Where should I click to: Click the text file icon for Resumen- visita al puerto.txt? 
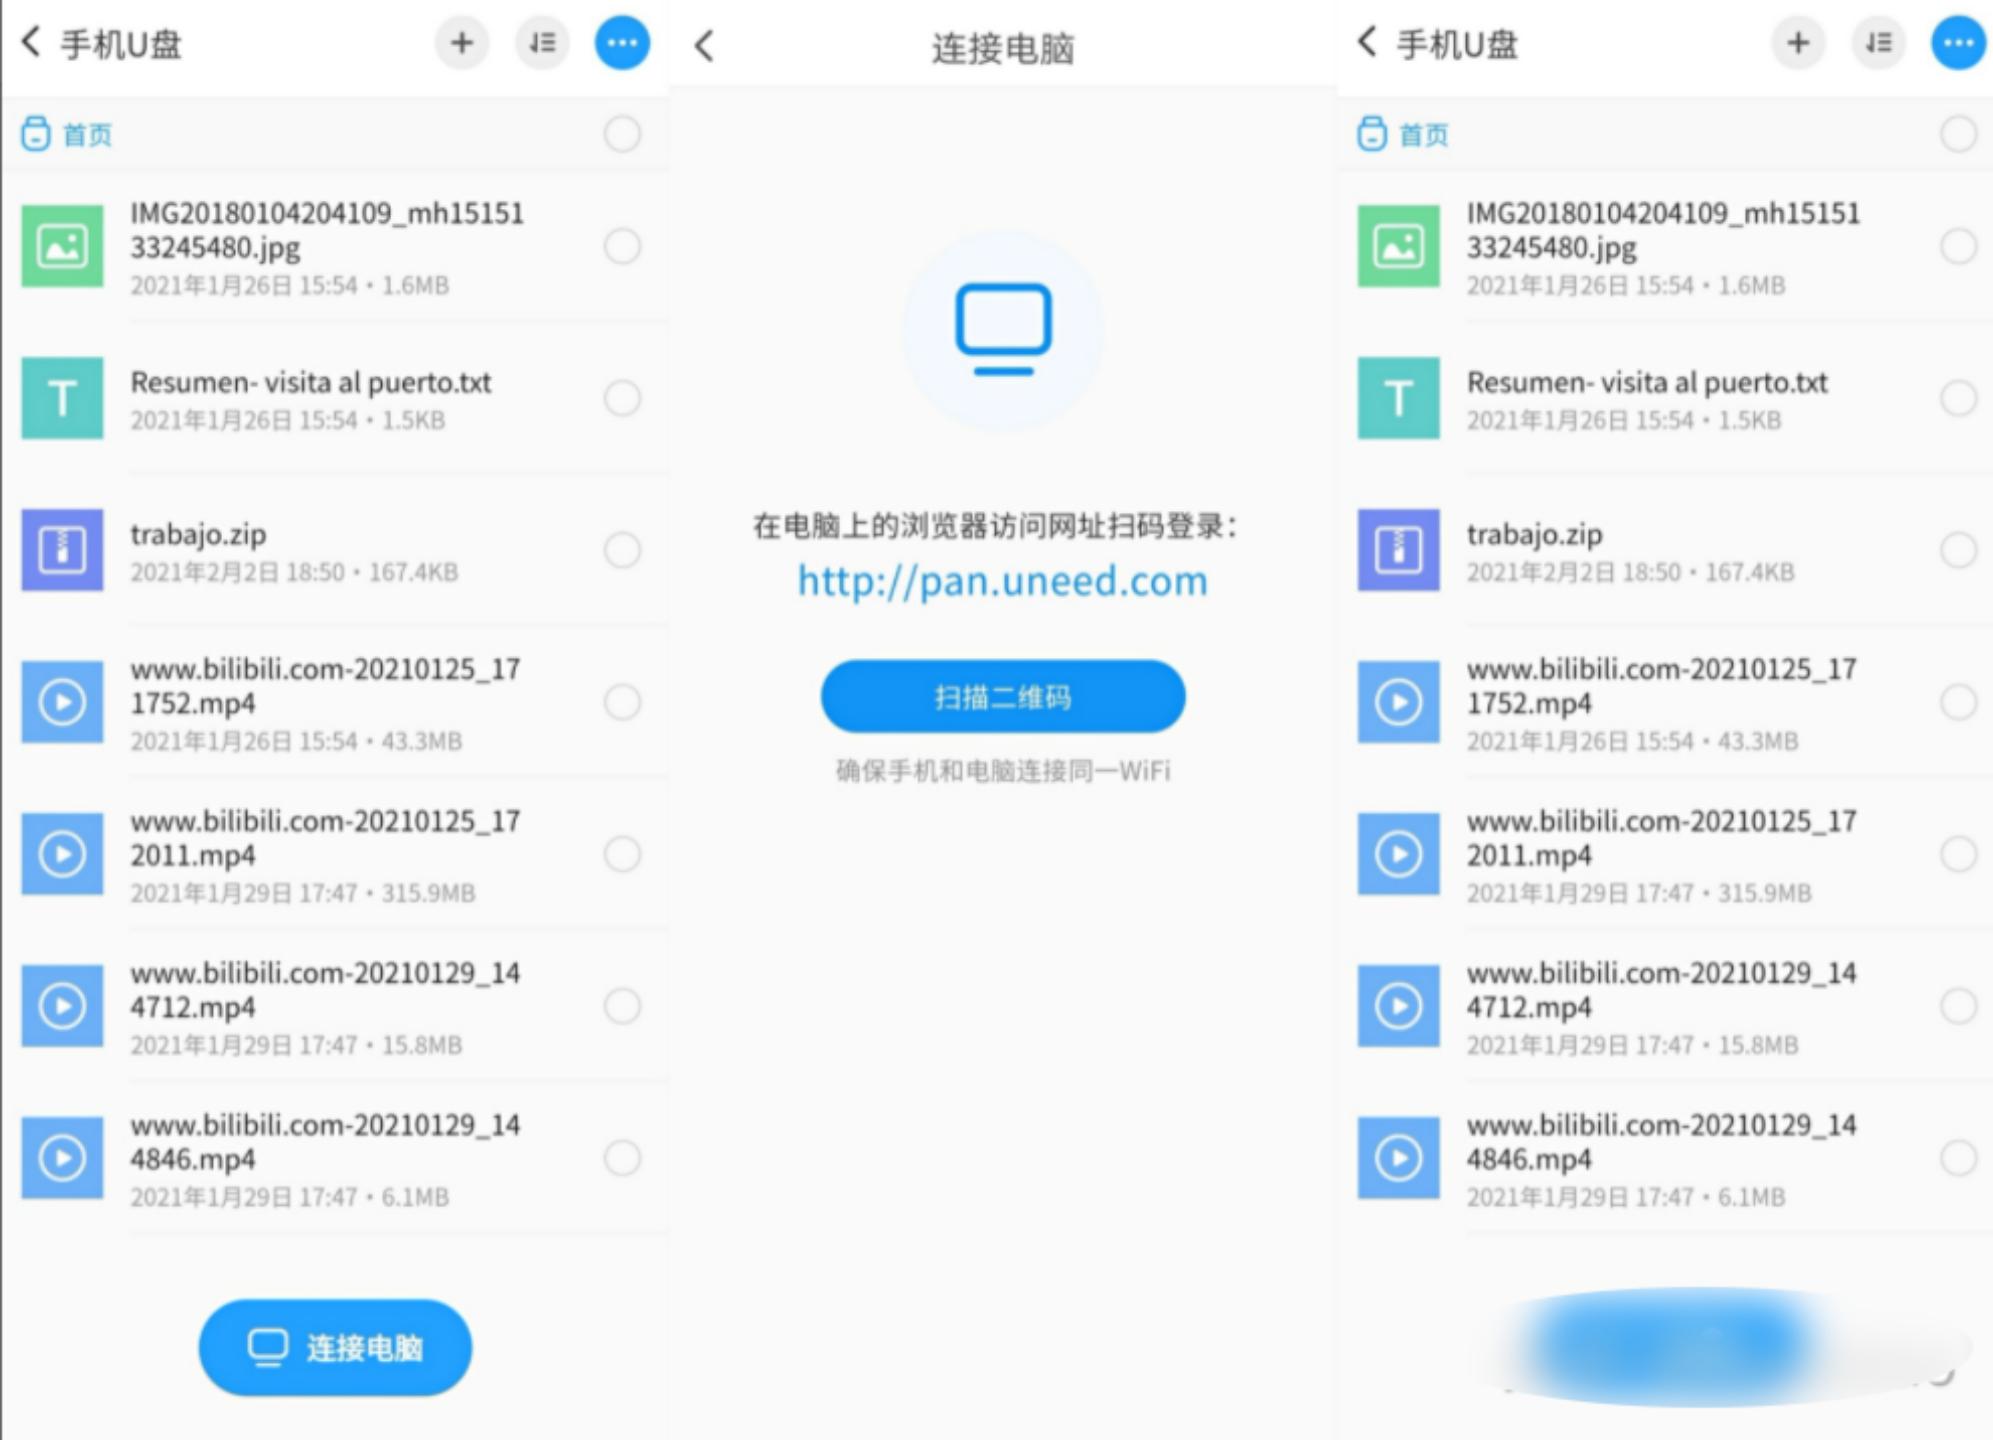tap(62, 399)
